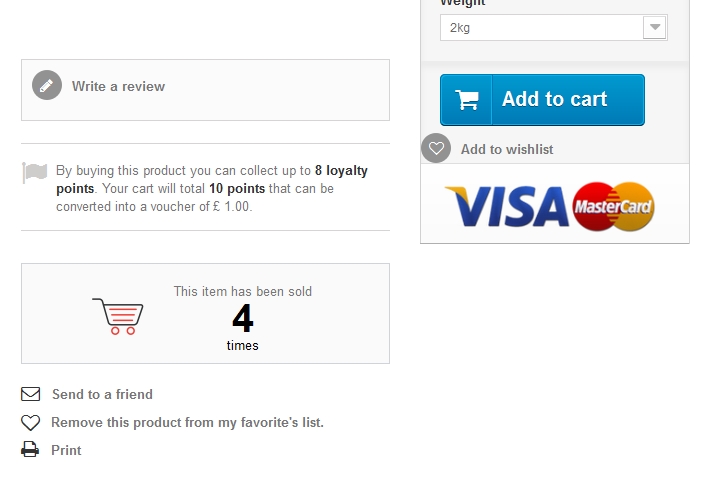Image resolution: width=715 pixels, height=479 pixels.
Task: Remove this product from my favorite's list
Action: click(187, 422)
